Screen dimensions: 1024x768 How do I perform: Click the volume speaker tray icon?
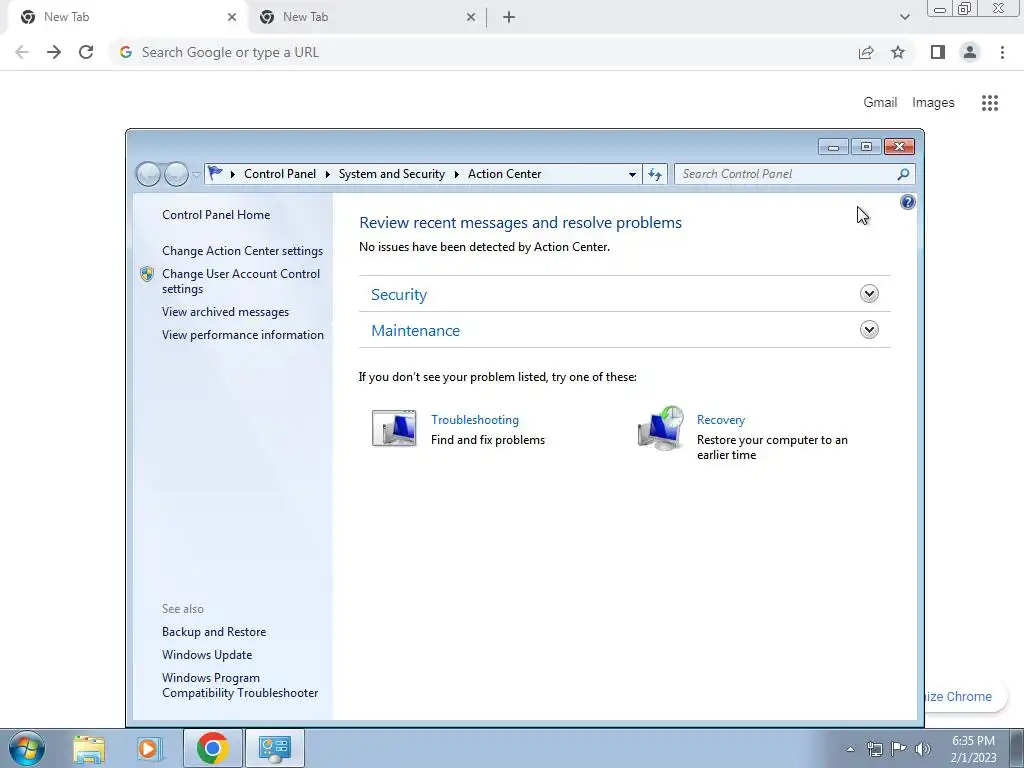(x=923, y=749)
